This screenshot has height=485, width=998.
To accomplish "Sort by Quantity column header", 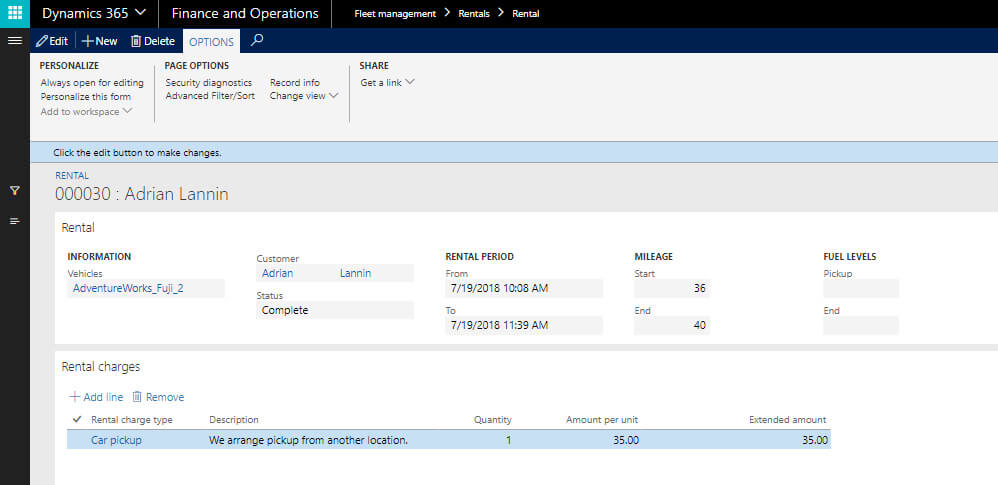I will [x=492, y=420].
